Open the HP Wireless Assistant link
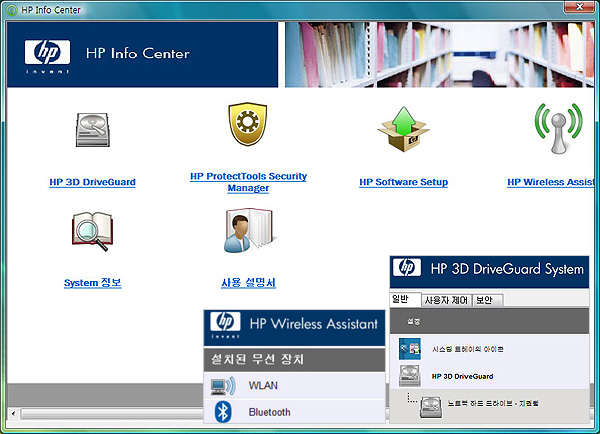 pos(551,182)
